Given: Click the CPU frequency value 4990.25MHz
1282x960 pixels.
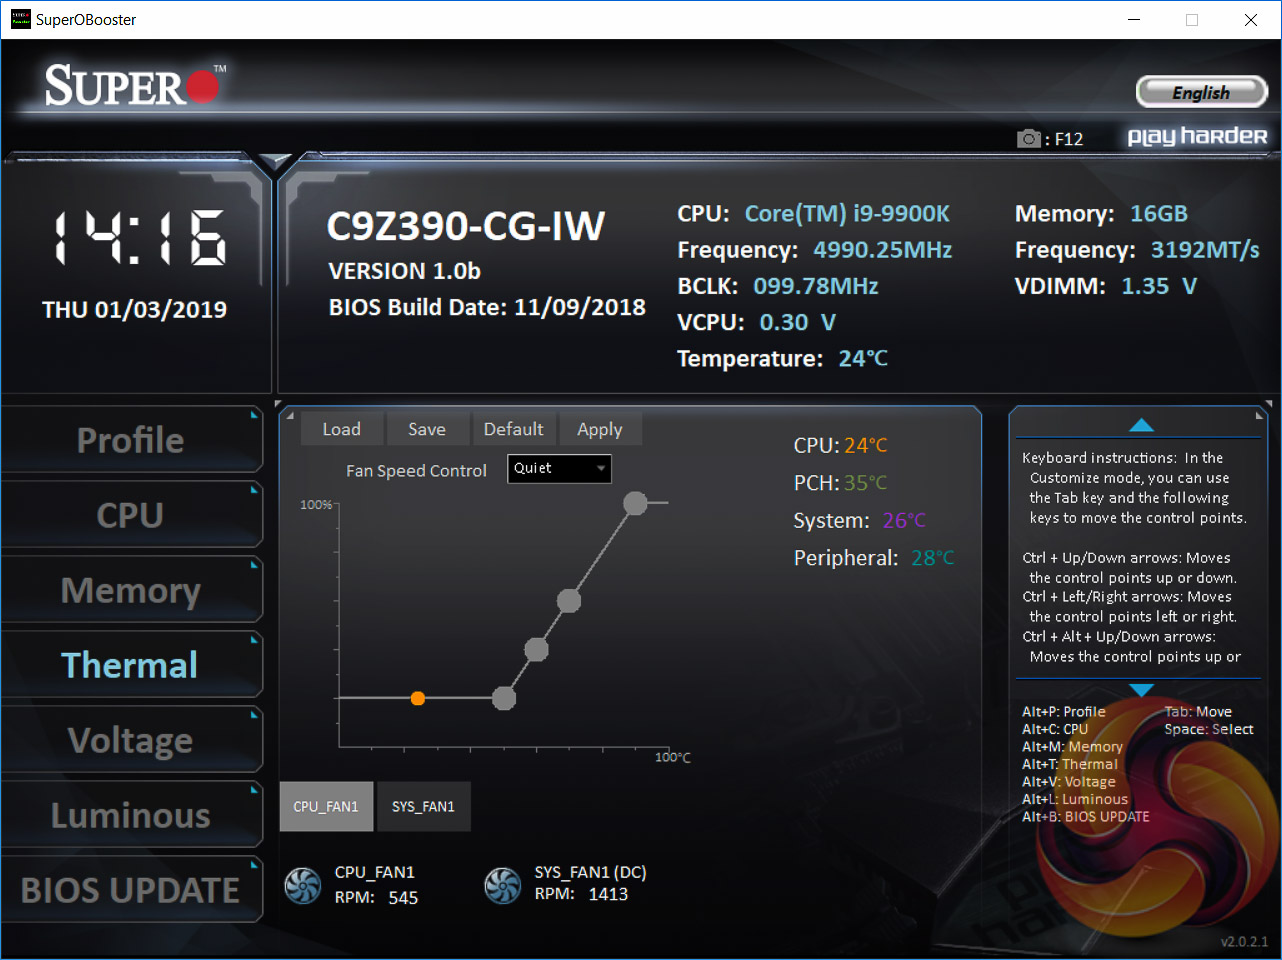Looking at the screenshot, I should 883,250.
